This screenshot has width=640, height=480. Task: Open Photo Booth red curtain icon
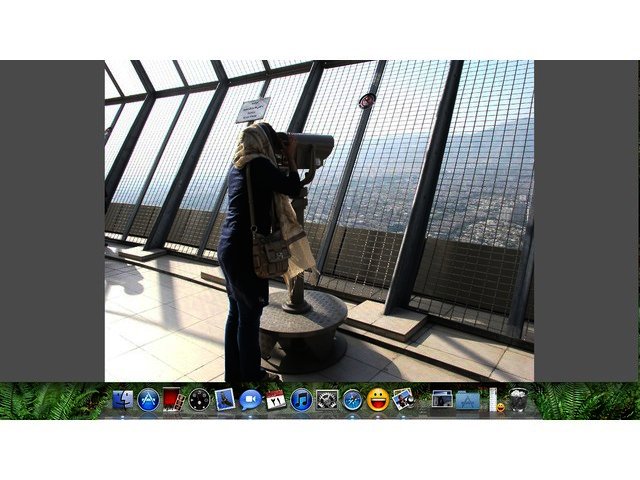coord(173,401)
